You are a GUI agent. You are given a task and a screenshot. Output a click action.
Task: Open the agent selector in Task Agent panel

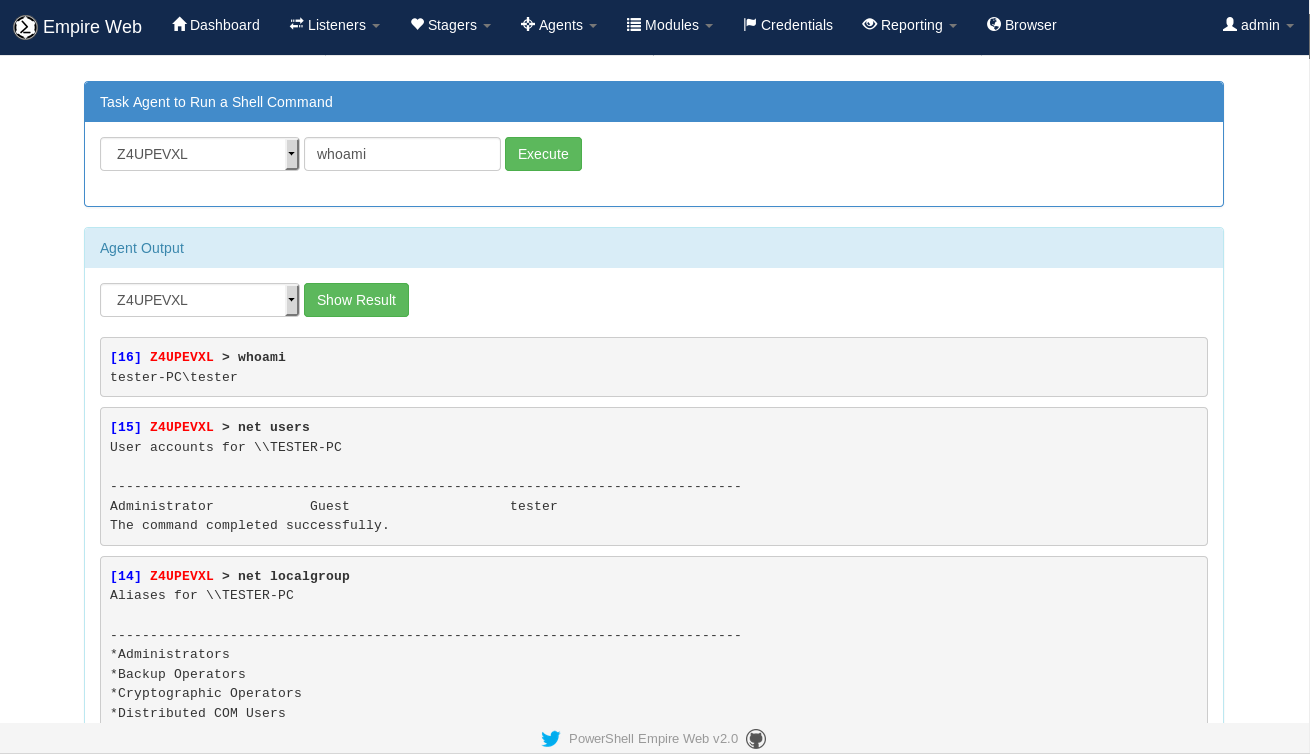(x=200, y=154)
